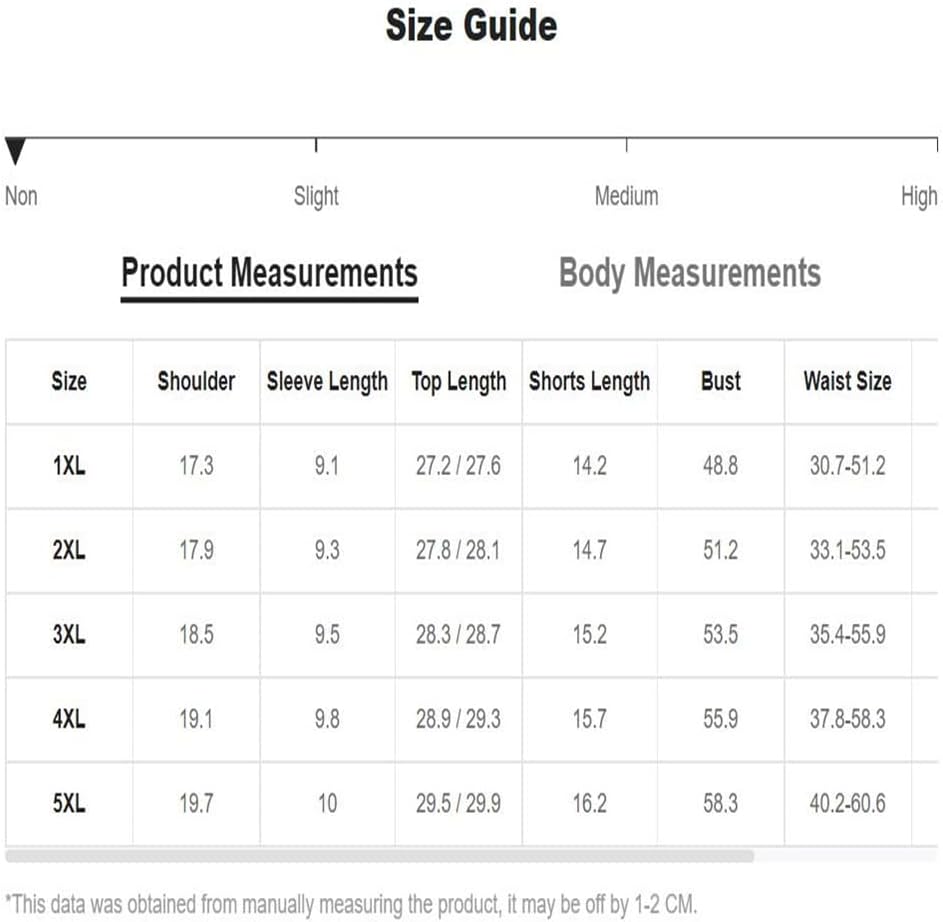Click the Shorts Length column header
This screenshot has height=922, width=943.
(589, 382)
